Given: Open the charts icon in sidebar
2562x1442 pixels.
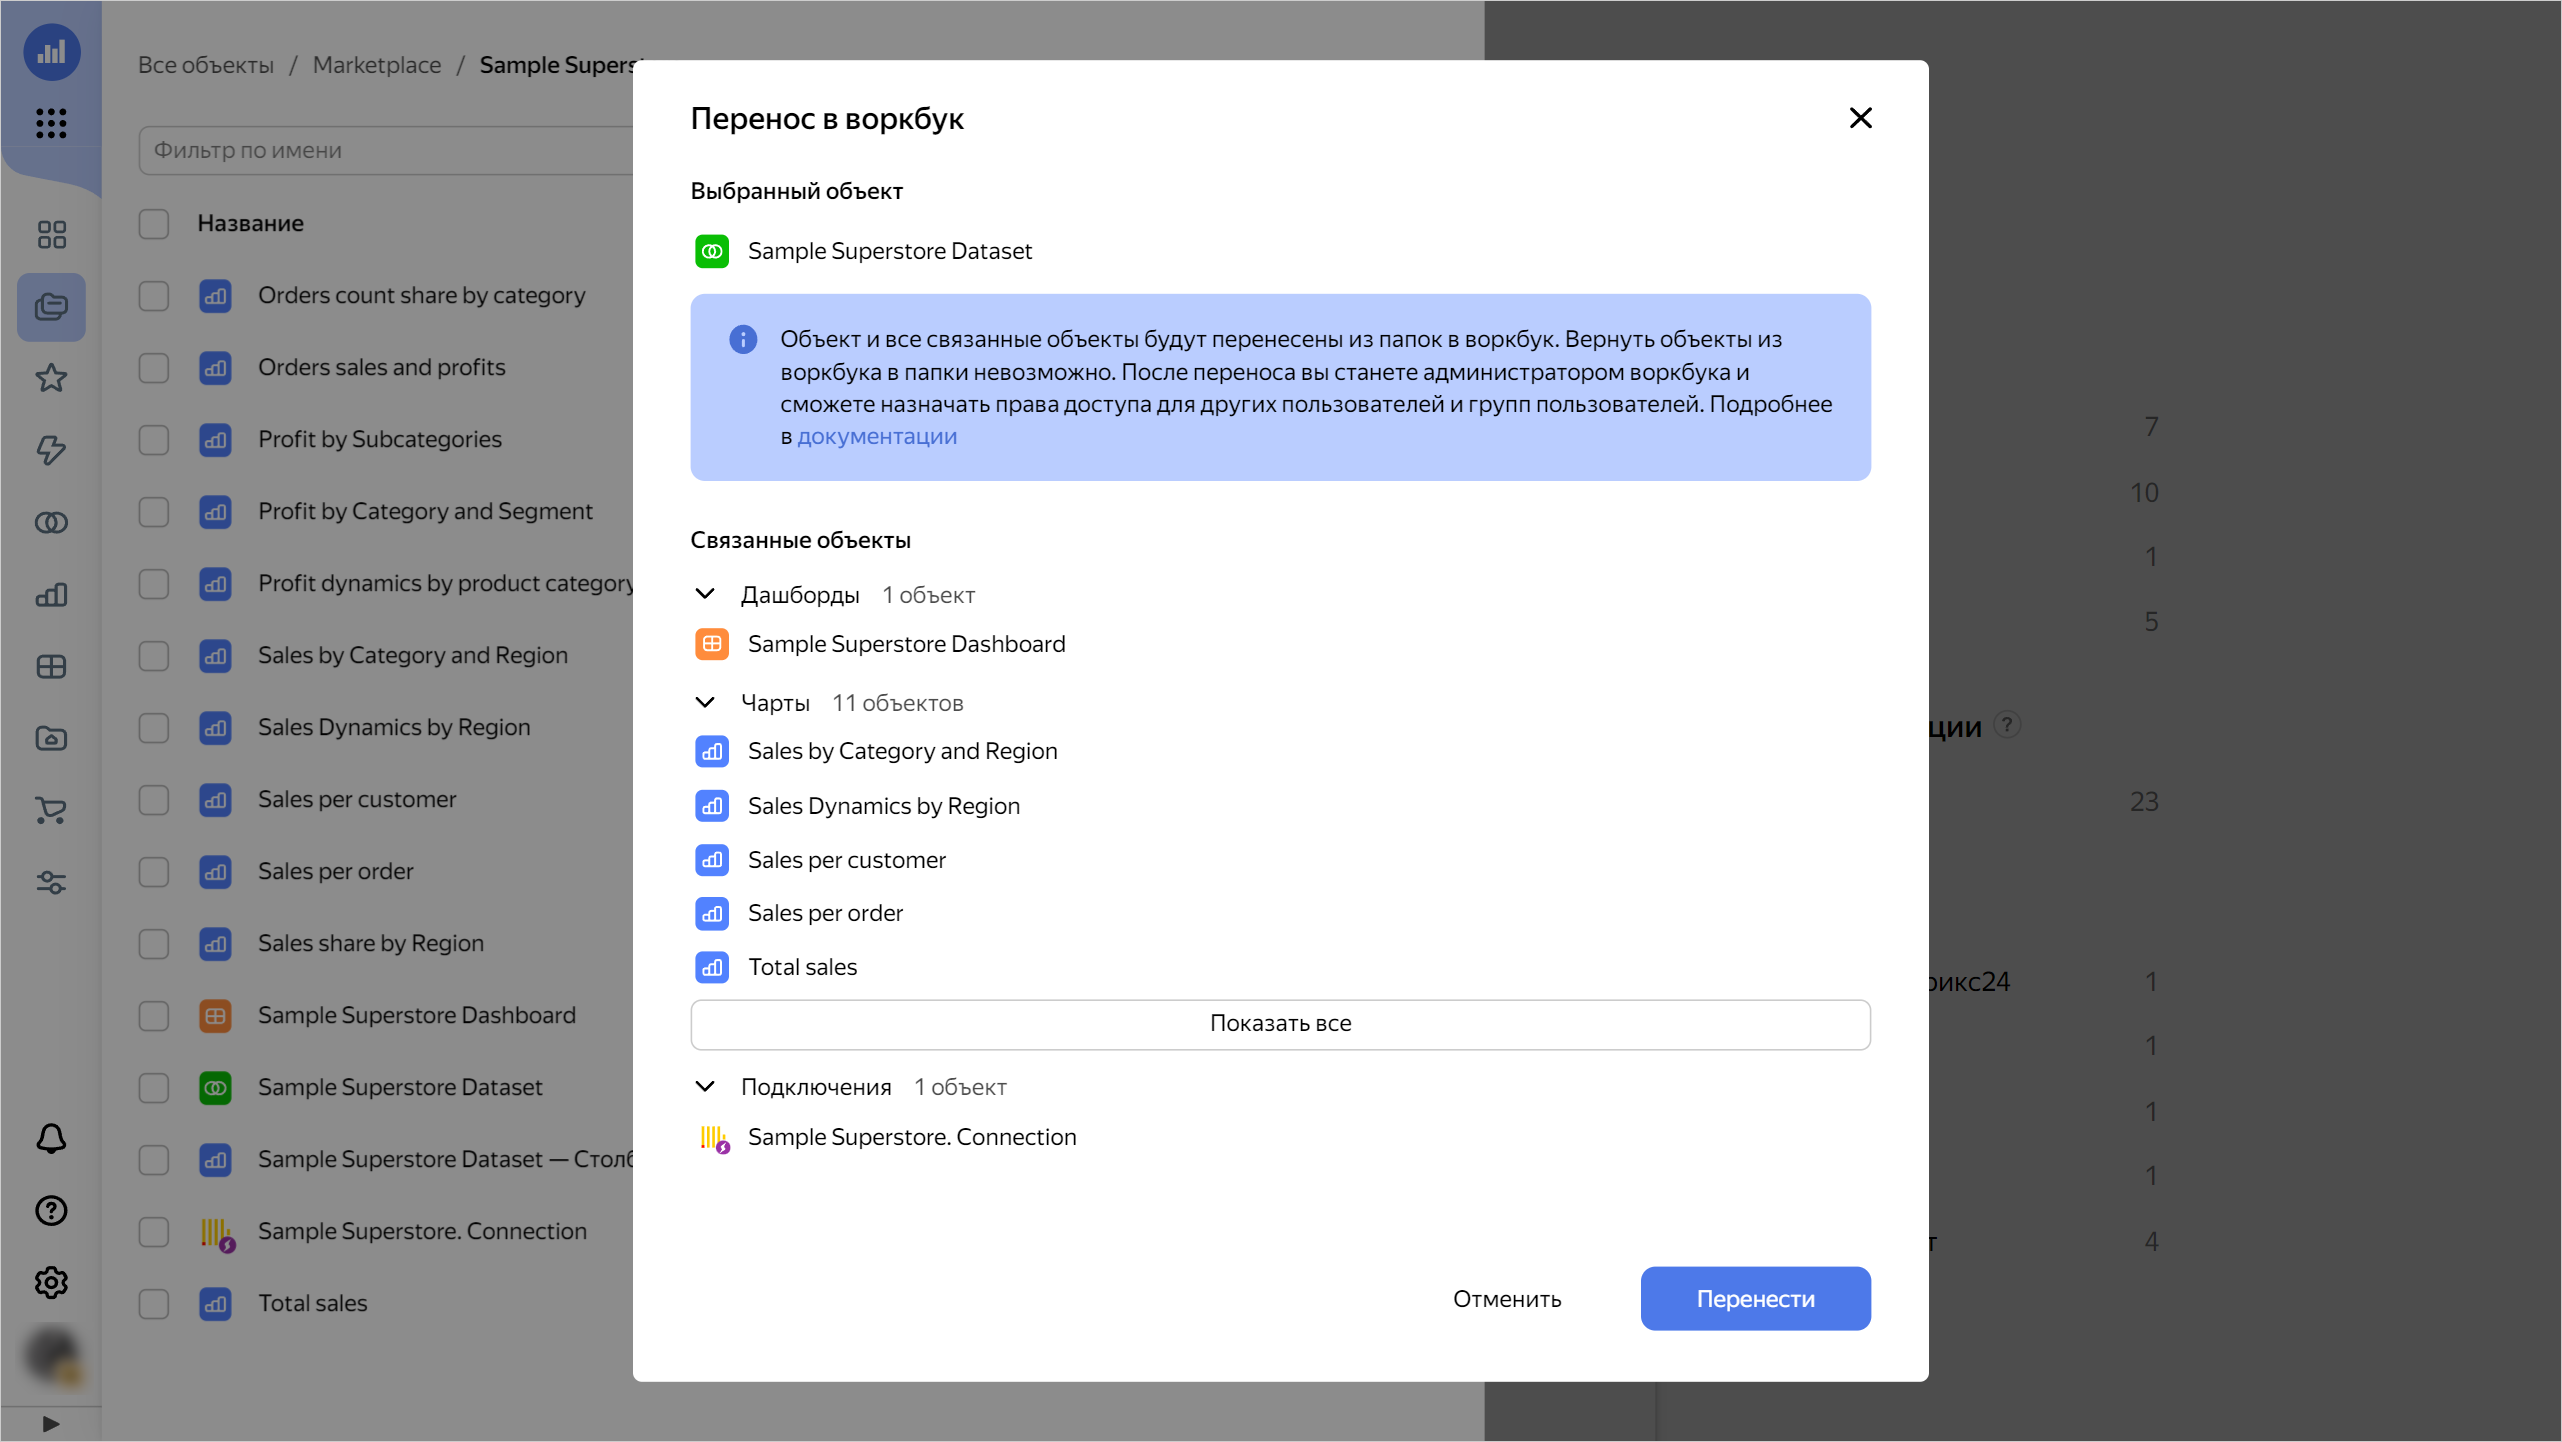Looking at the screenshot, I should (x=51, y=595).
